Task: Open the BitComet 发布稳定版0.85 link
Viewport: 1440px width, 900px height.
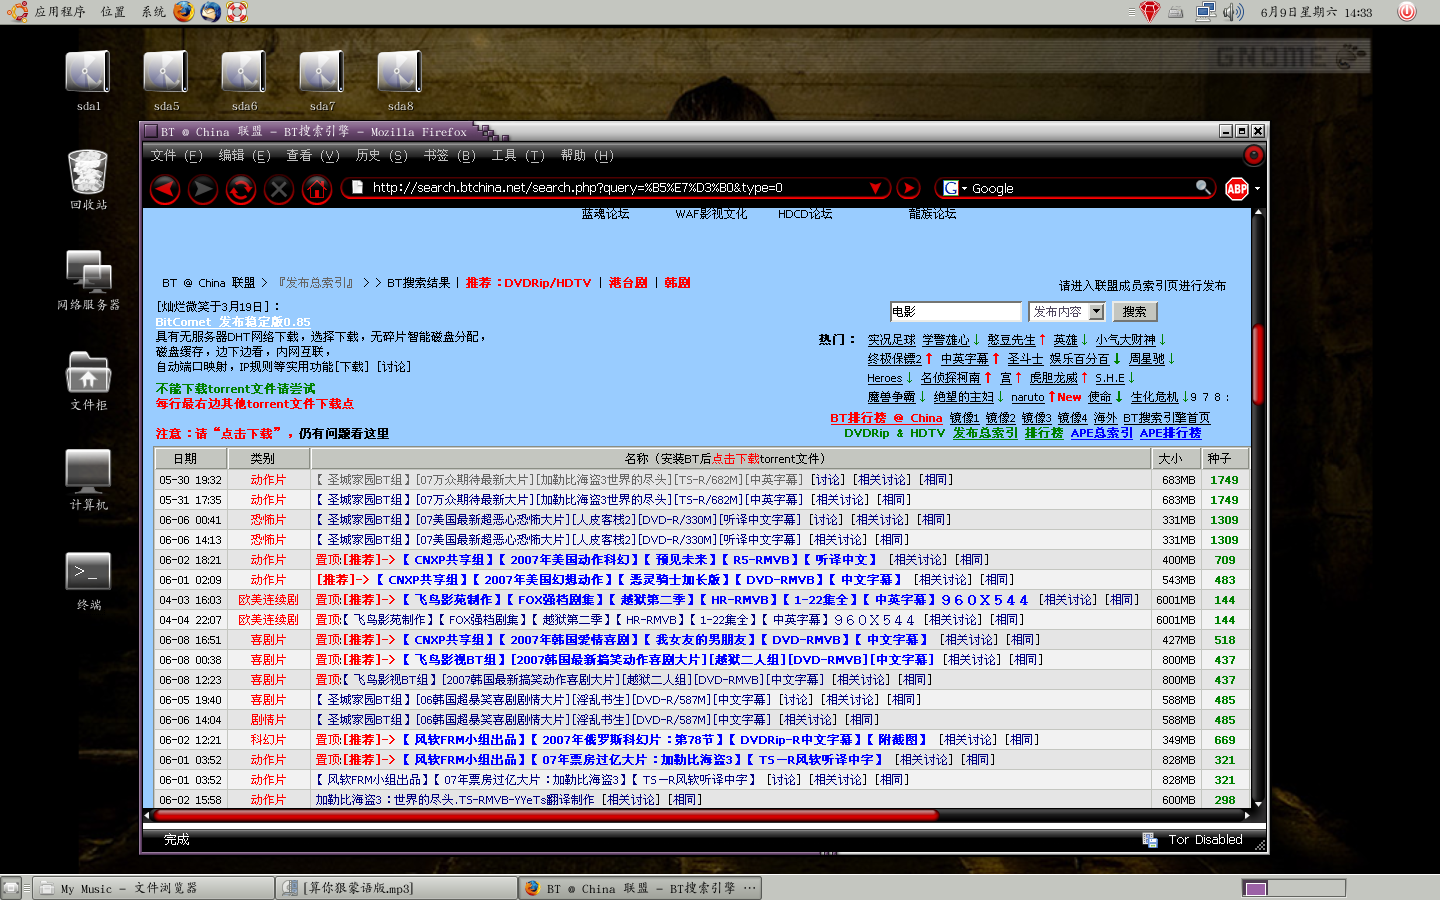Action: (233, 322)
